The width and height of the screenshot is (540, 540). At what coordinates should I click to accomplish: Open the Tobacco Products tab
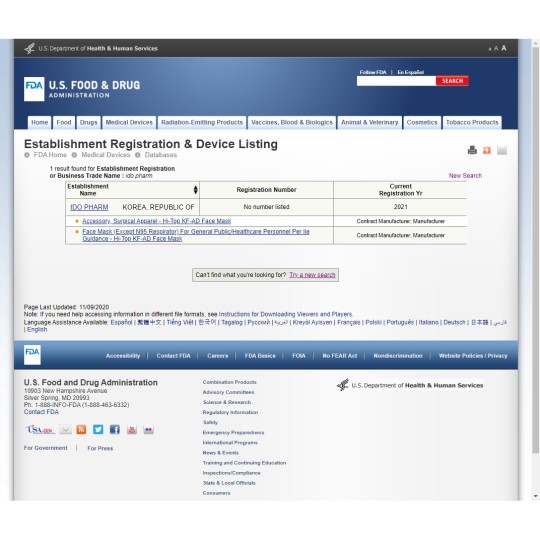point(472,123)
